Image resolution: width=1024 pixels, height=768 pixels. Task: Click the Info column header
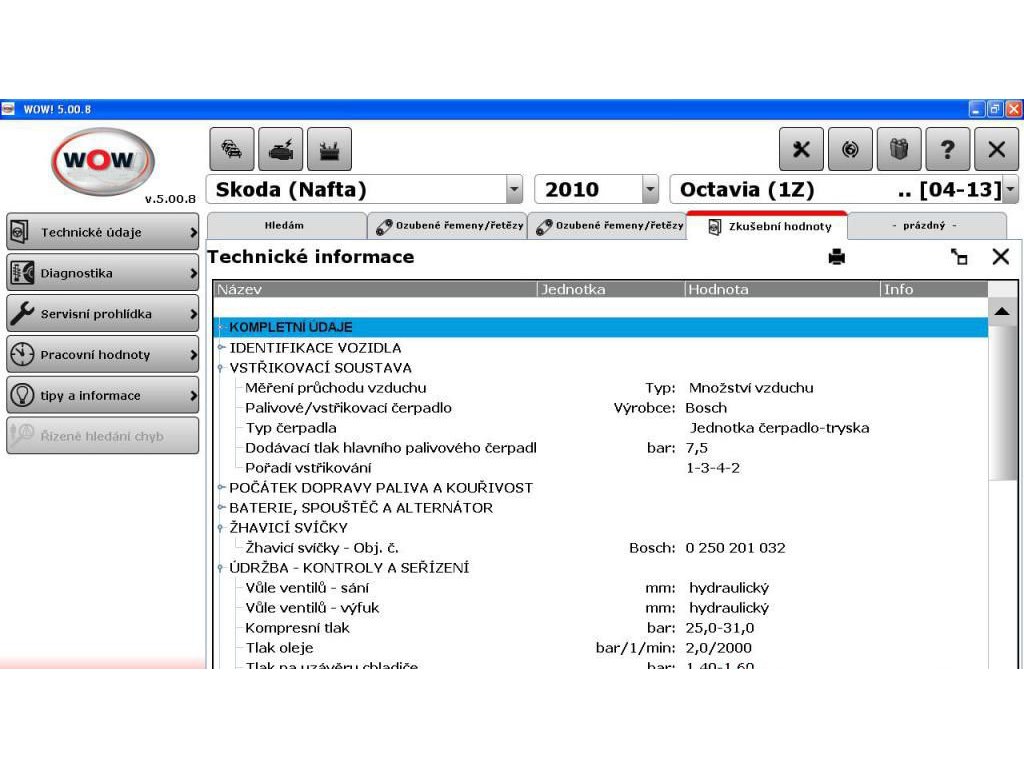pos(934,289)
